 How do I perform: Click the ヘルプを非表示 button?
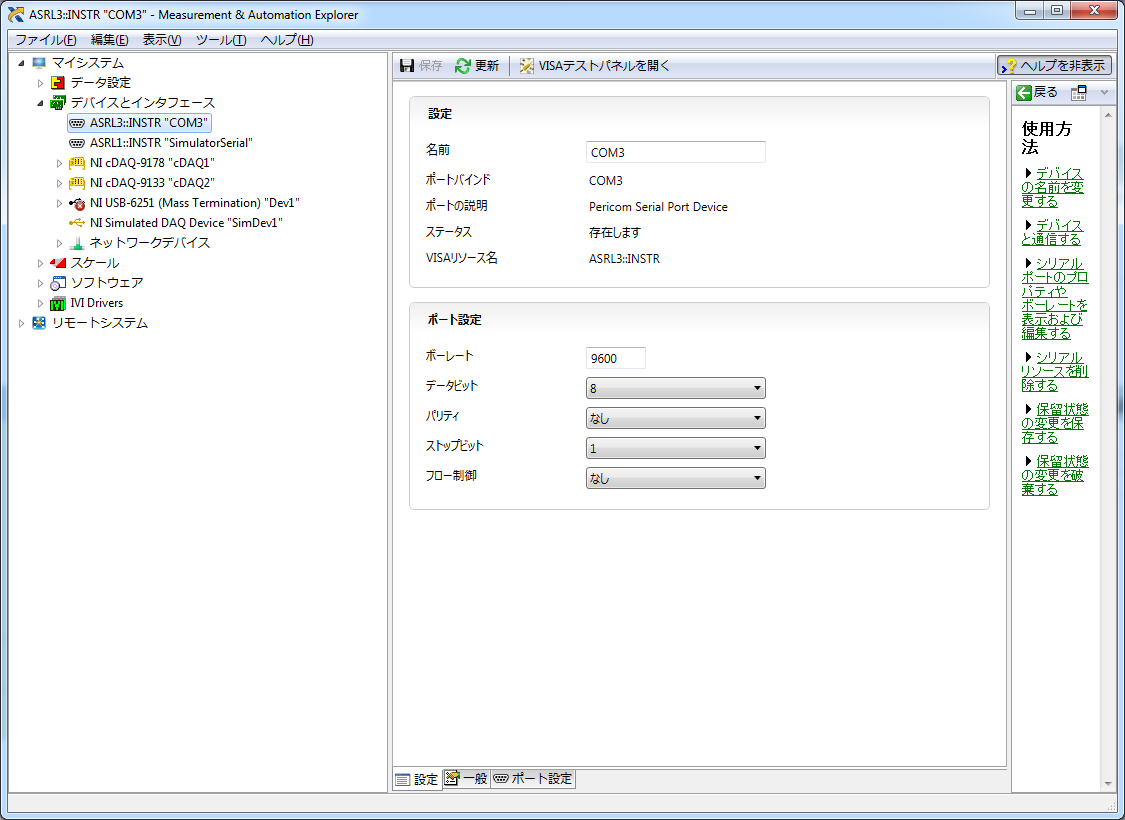(x=1054, y=66)
